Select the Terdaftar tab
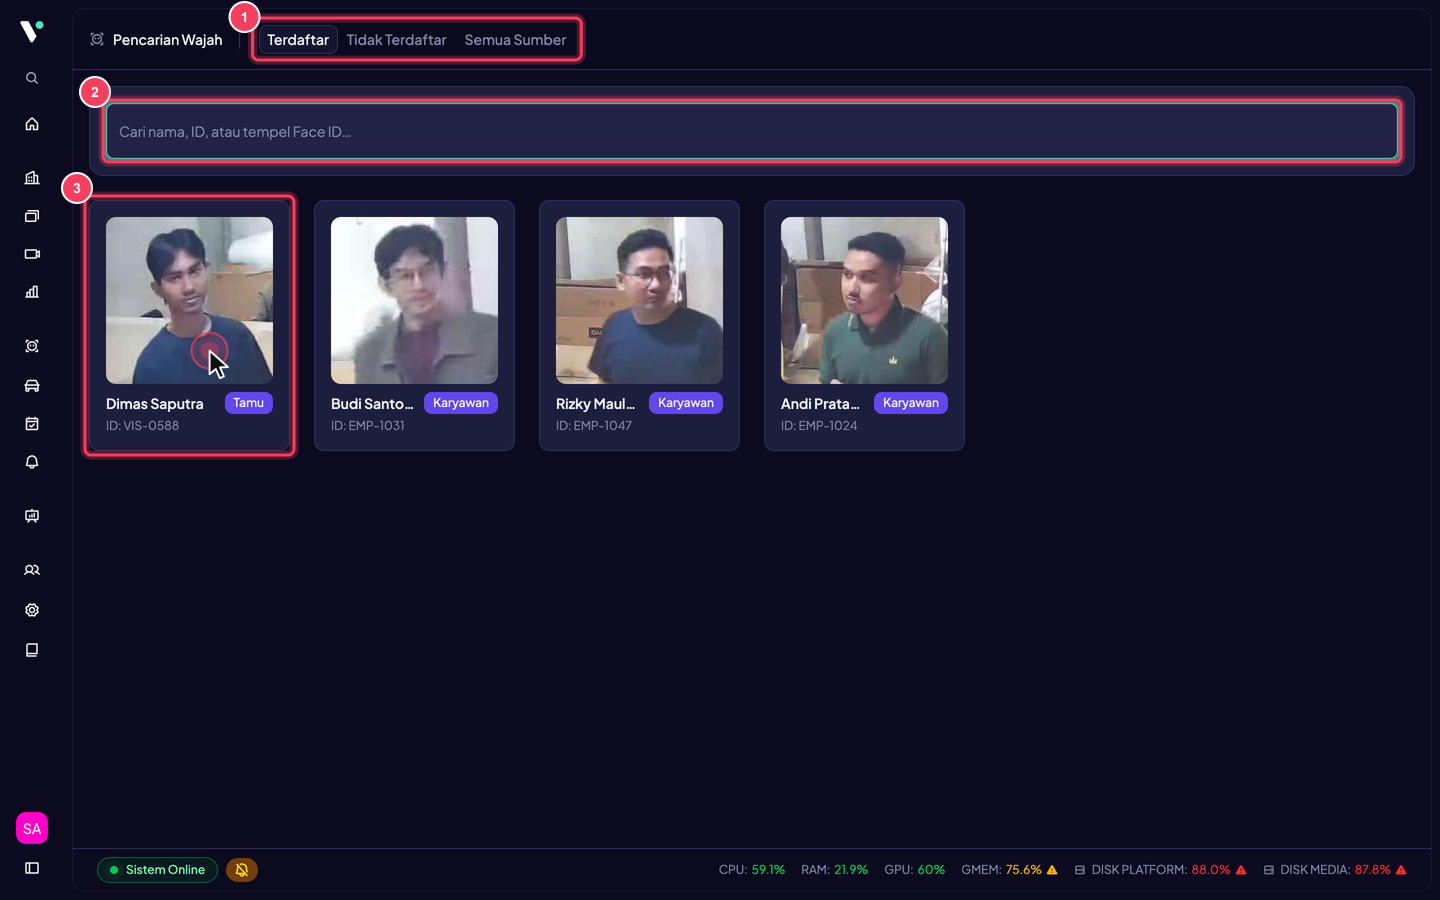The image size is (1440, 900). [298, 40]
